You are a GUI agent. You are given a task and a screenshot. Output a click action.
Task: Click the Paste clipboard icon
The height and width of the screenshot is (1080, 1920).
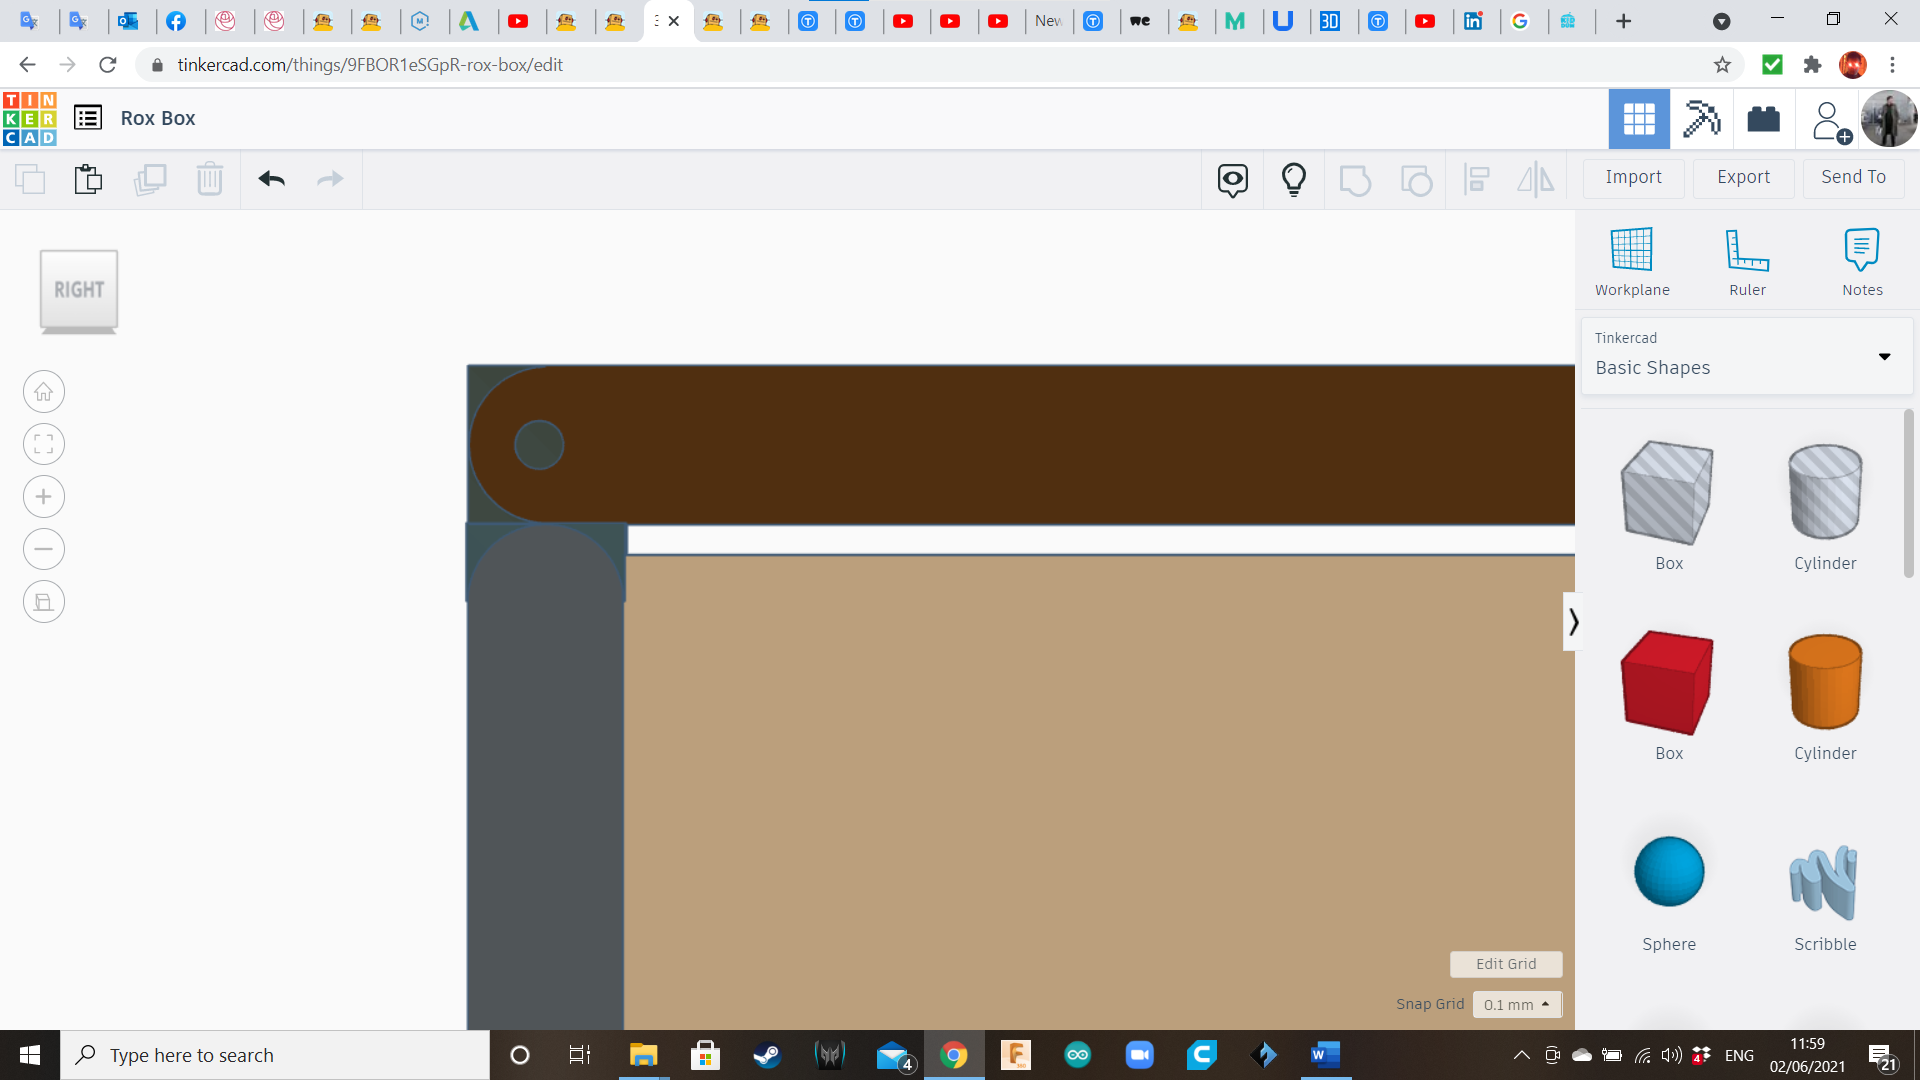click(88, 179)
